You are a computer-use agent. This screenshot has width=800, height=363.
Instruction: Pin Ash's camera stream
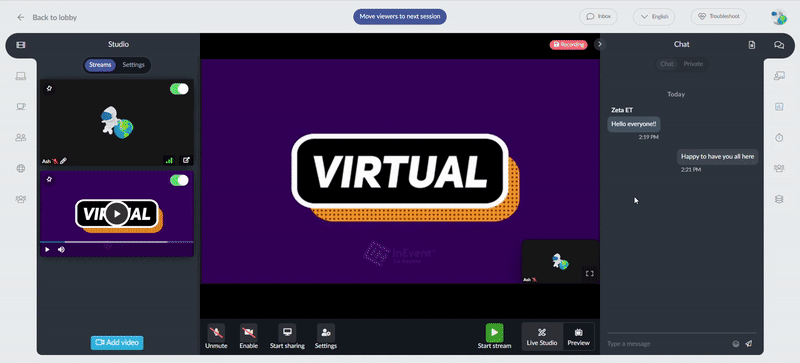coord(49,88)
